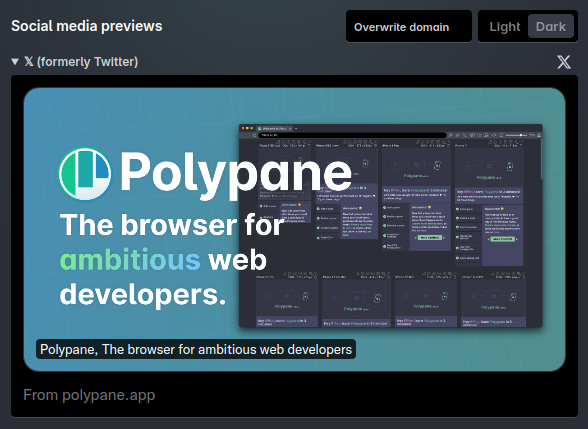Collapse the X (formerly Twitter) disclosure triangle

coord(15,62)
